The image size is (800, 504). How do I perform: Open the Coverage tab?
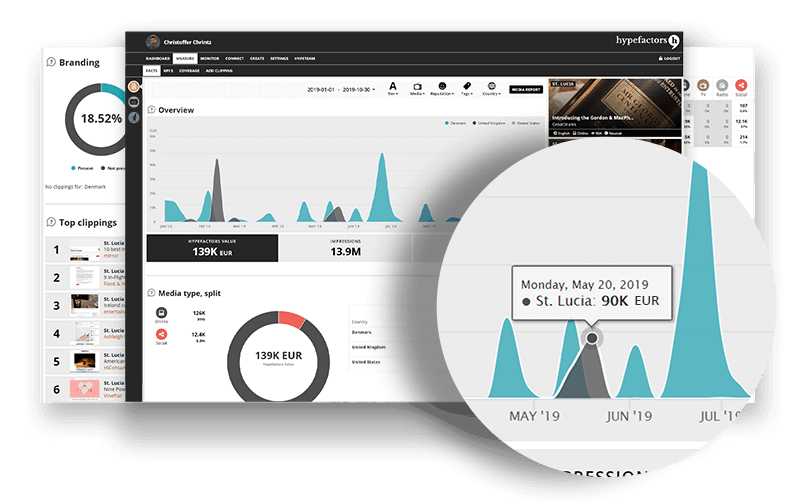[x=188, y=72]
